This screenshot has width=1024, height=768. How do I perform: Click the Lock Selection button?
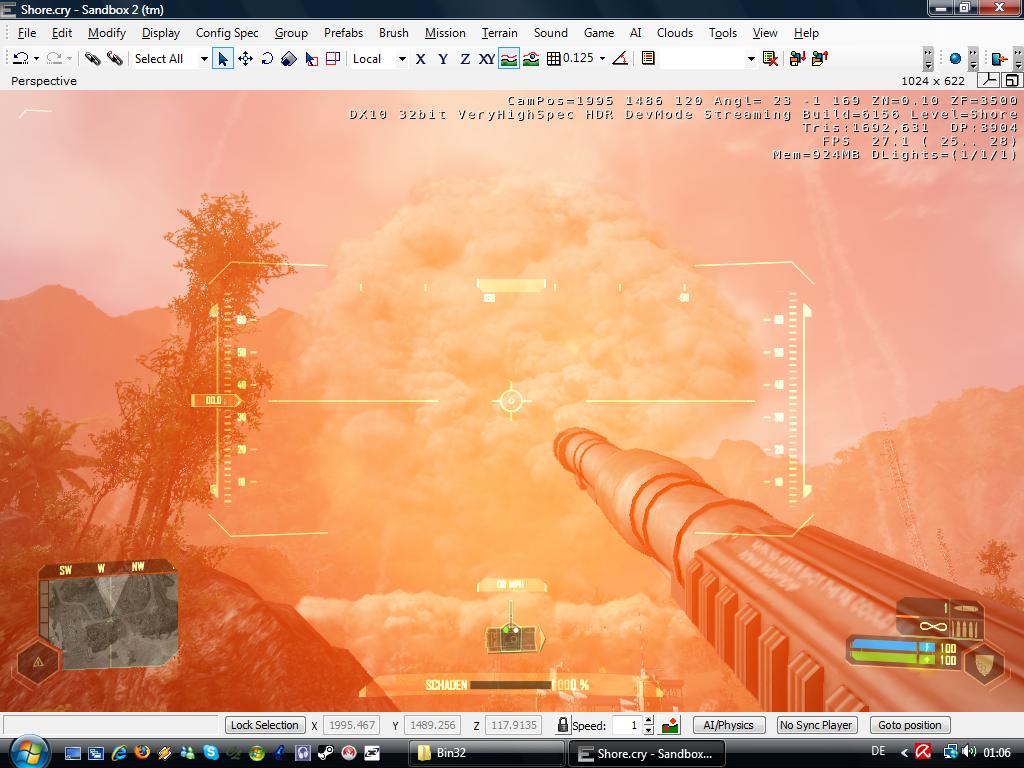[264, 725]
